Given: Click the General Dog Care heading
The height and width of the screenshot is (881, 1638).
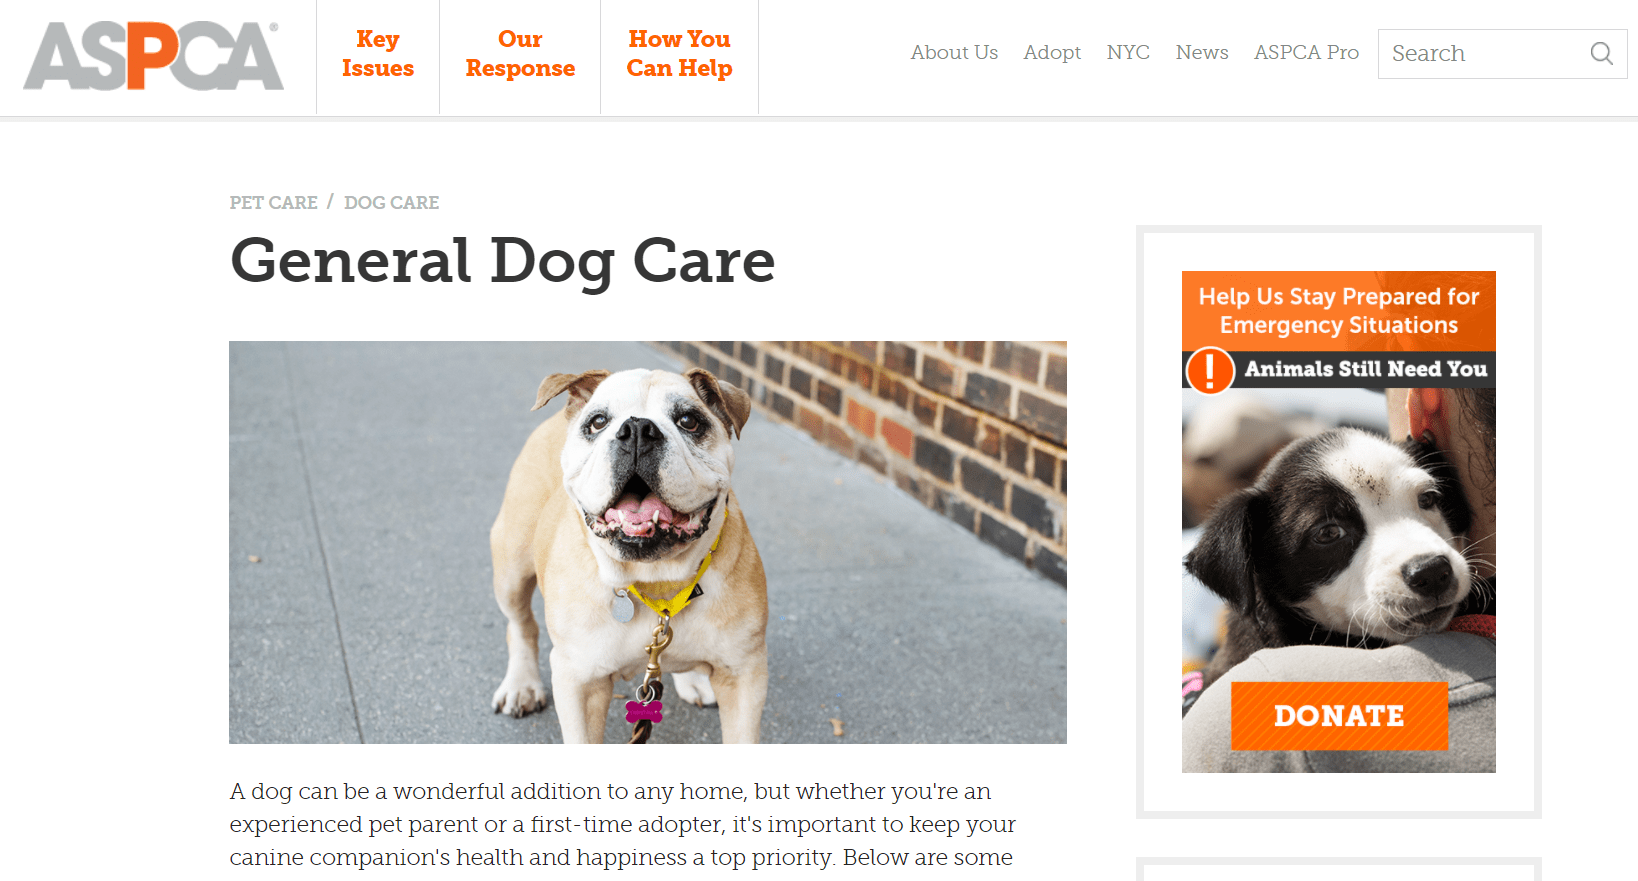Looking at the screenshot, I should pyautogui.click(x=503, y=261).
